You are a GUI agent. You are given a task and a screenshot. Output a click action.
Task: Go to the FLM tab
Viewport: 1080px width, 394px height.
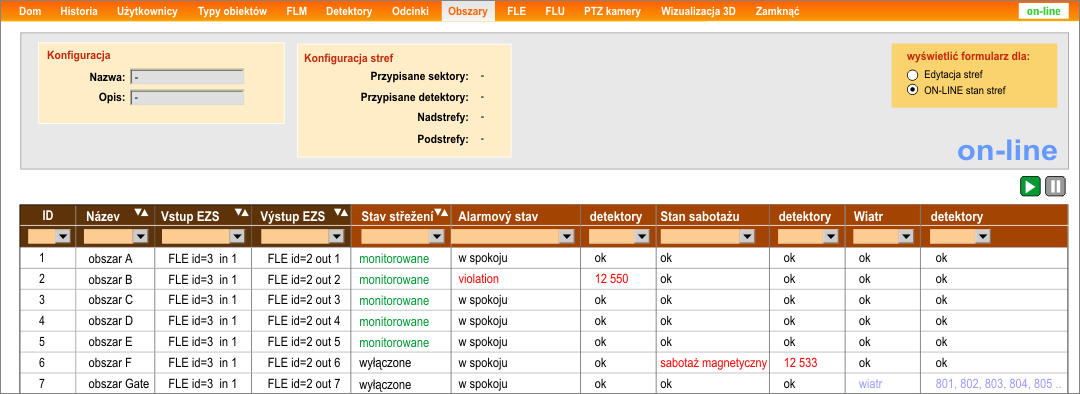pos(297,11)
